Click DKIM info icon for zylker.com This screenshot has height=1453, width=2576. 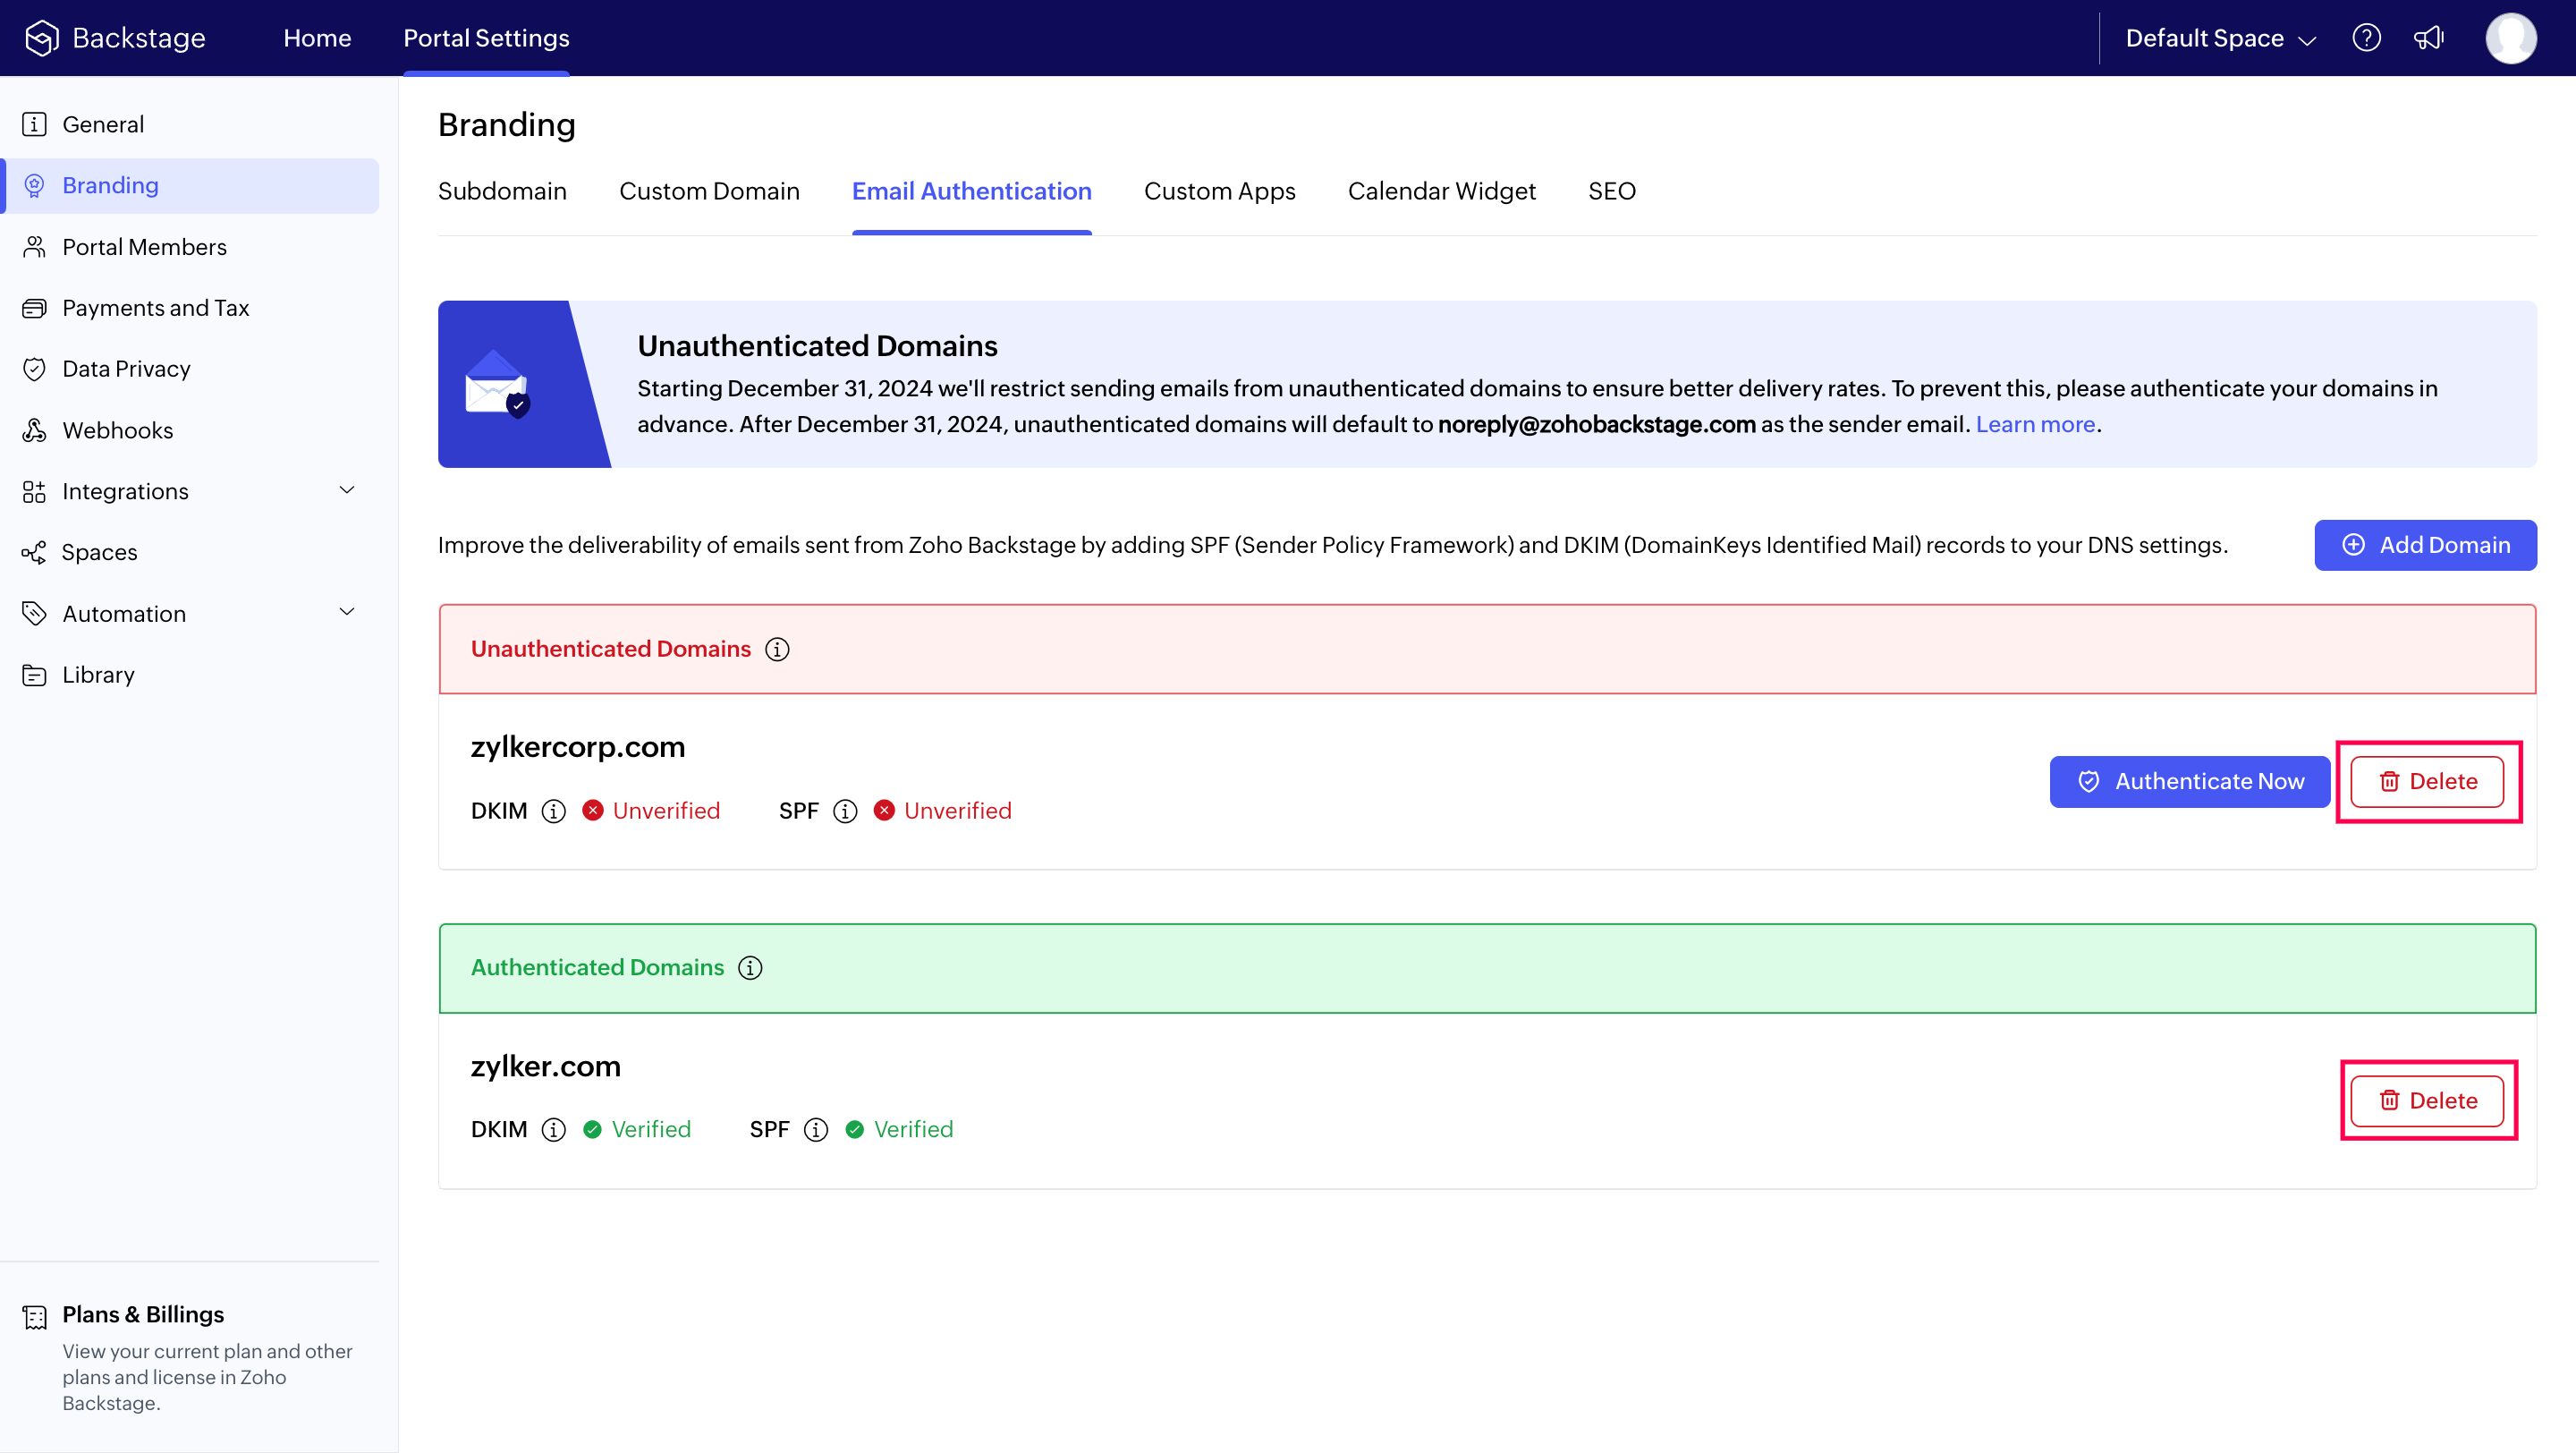coord(553,1130)
